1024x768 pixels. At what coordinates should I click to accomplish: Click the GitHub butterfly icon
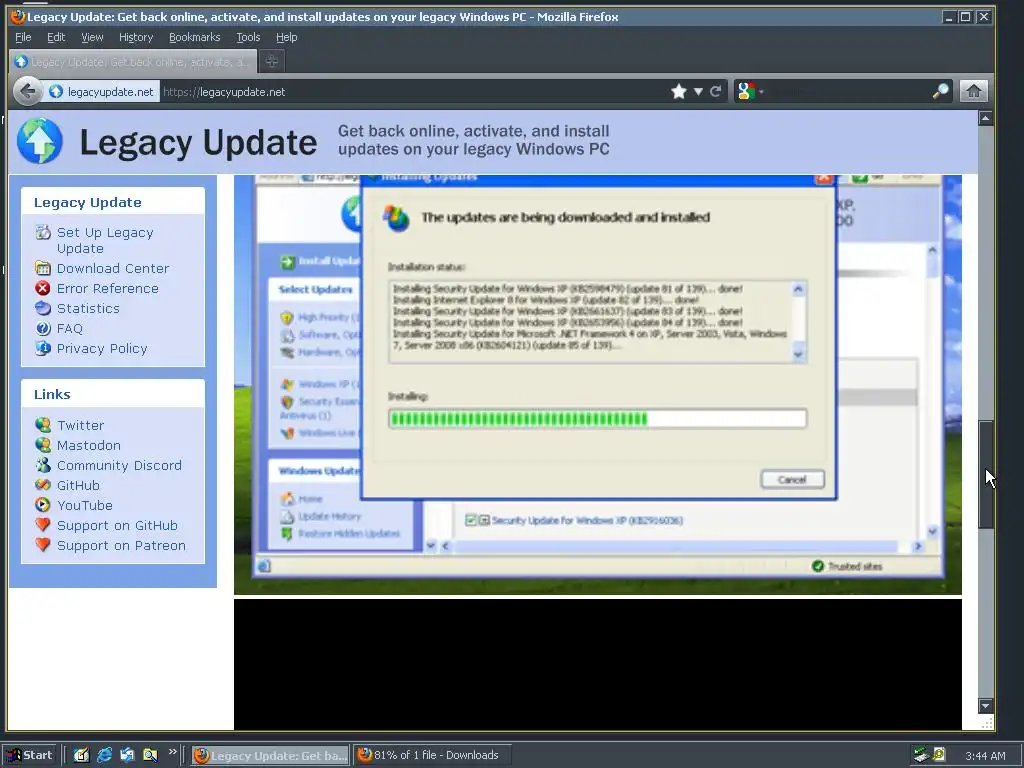point(43,485)
